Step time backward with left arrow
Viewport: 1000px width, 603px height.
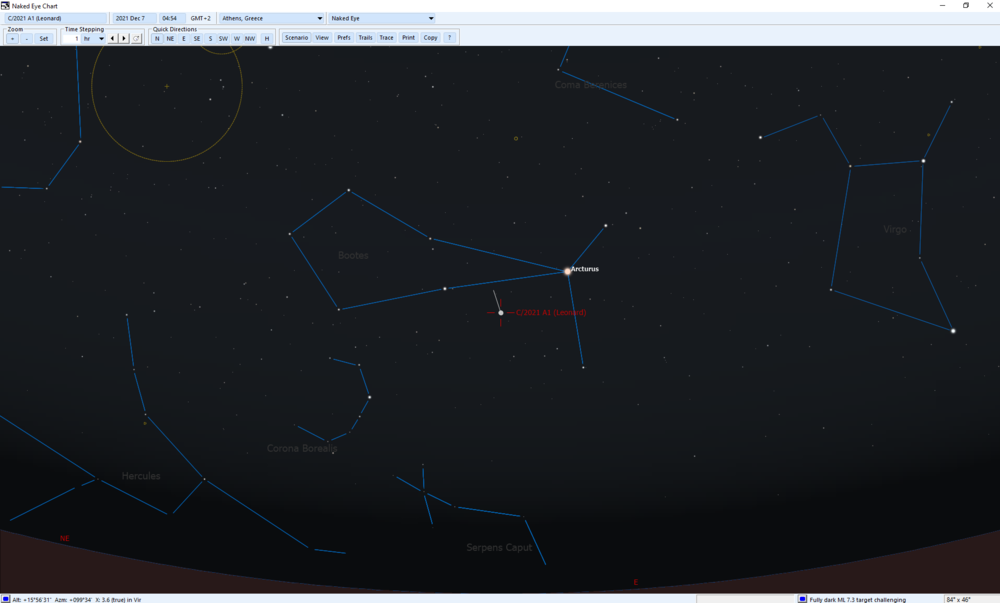coord(112,38)
